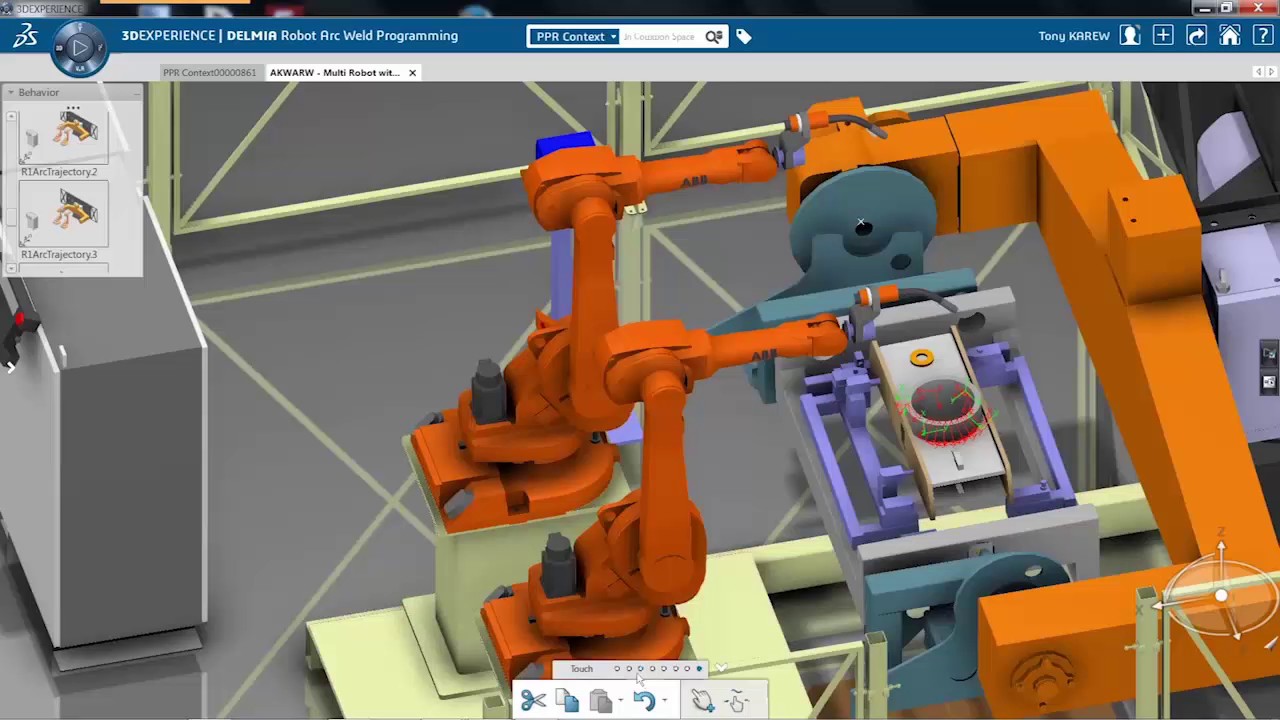Image resolution: width=1280 pixels, height=720 pixels.
Task: Open the help question mark menu
Action: [1261, 36]
